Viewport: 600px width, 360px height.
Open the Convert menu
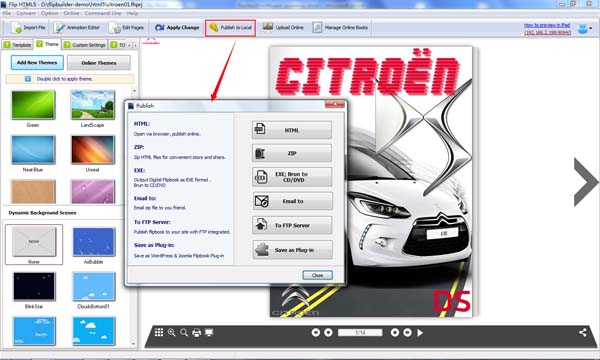(x=26, y=13)
